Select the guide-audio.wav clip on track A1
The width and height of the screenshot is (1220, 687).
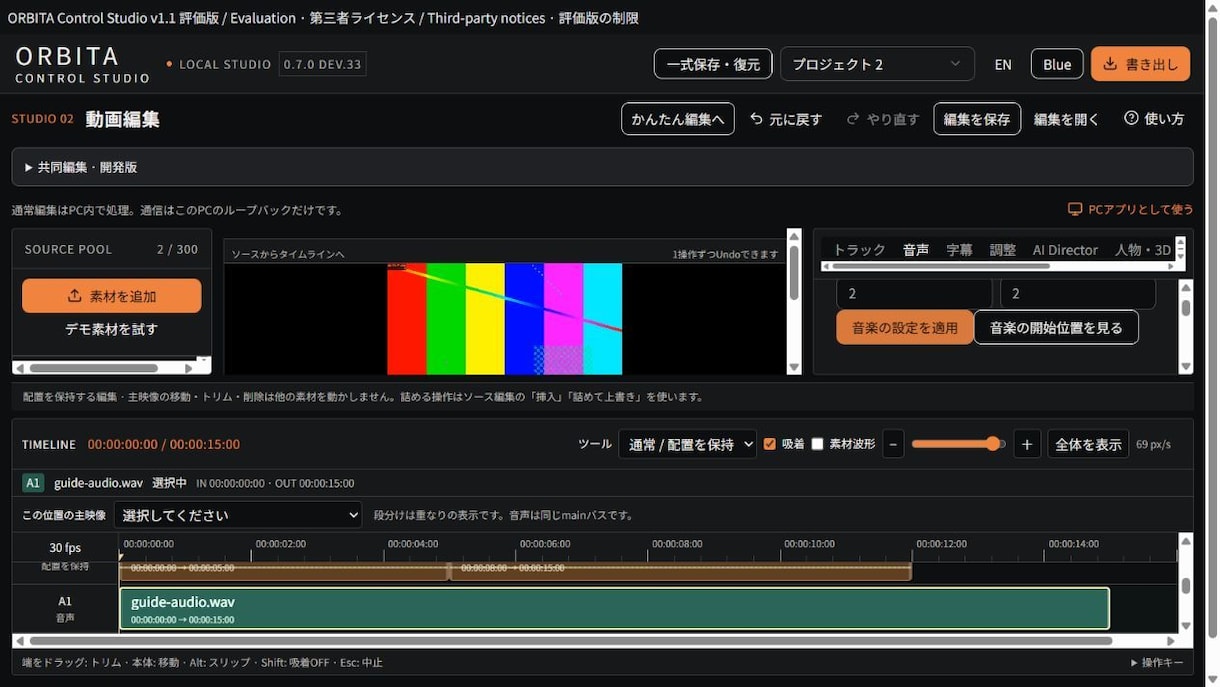point(614,608)
